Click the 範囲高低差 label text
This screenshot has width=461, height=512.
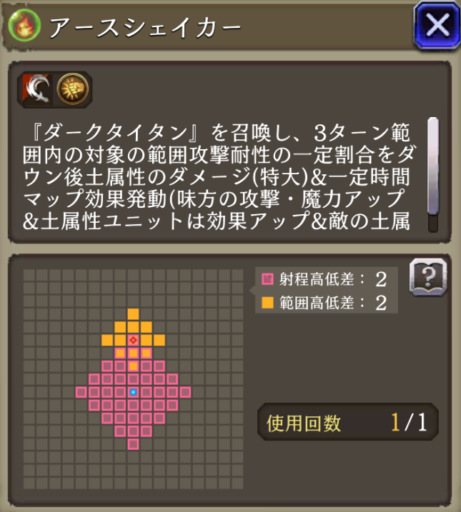coord(316,303)
